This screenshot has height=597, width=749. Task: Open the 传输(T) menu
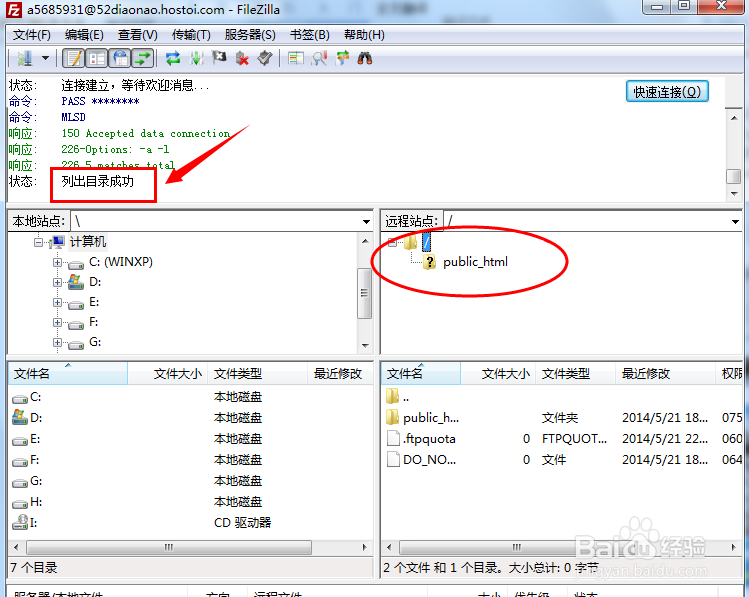pos(191,35)
